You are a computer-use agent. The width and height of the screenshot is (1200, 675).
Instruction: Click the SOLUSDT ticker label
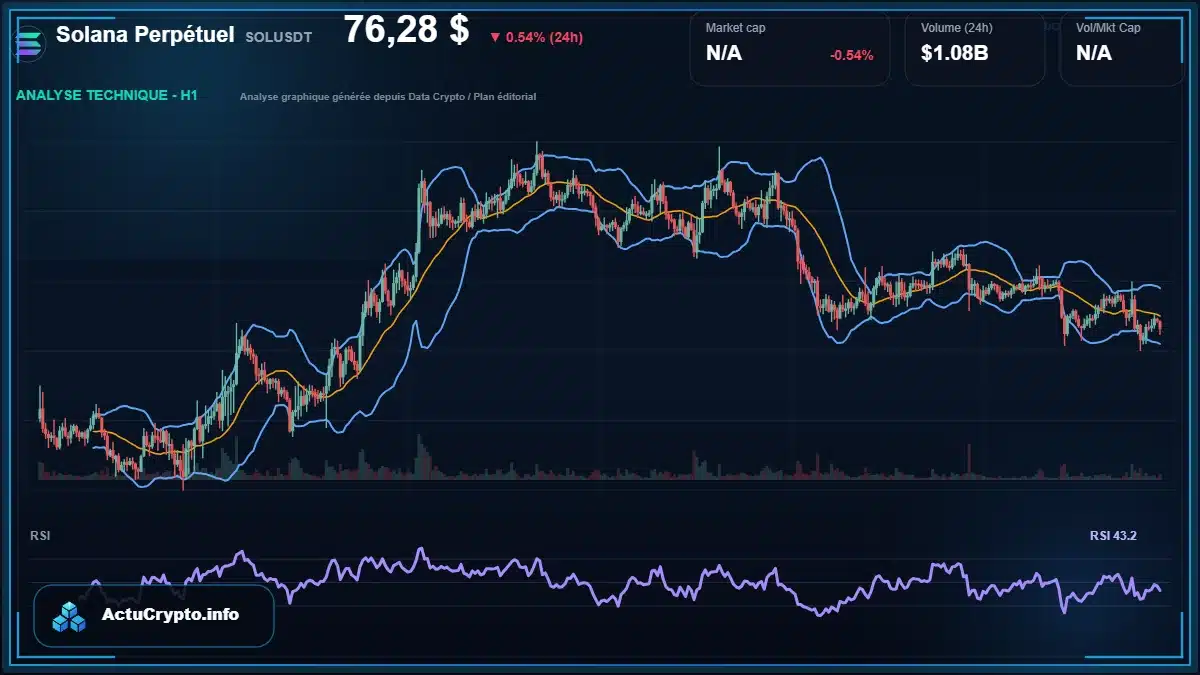point(279,36)
